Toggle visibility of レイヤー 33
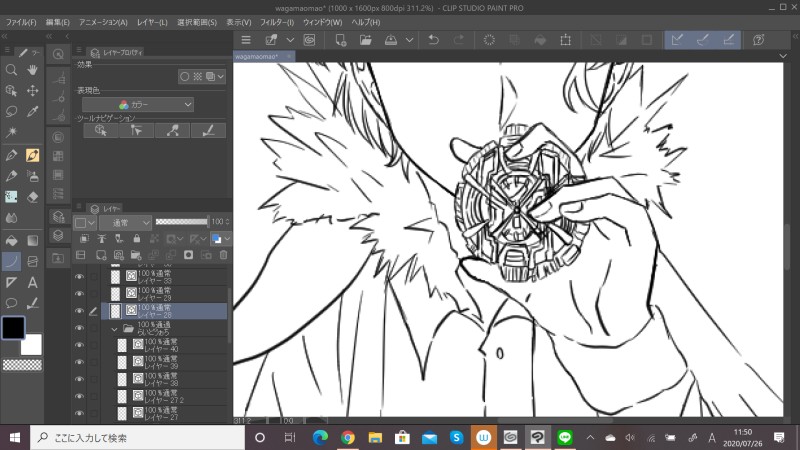 (79, 277)
